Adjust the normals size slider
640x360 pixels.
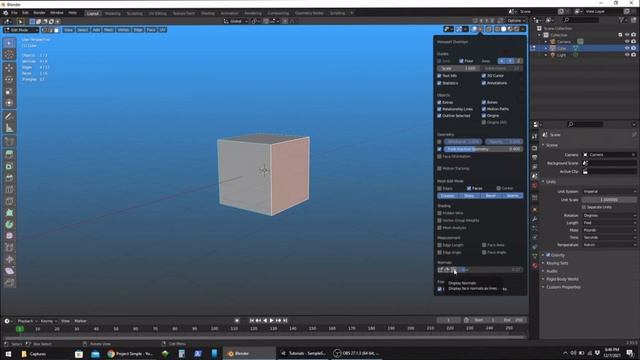coord(491,269)
